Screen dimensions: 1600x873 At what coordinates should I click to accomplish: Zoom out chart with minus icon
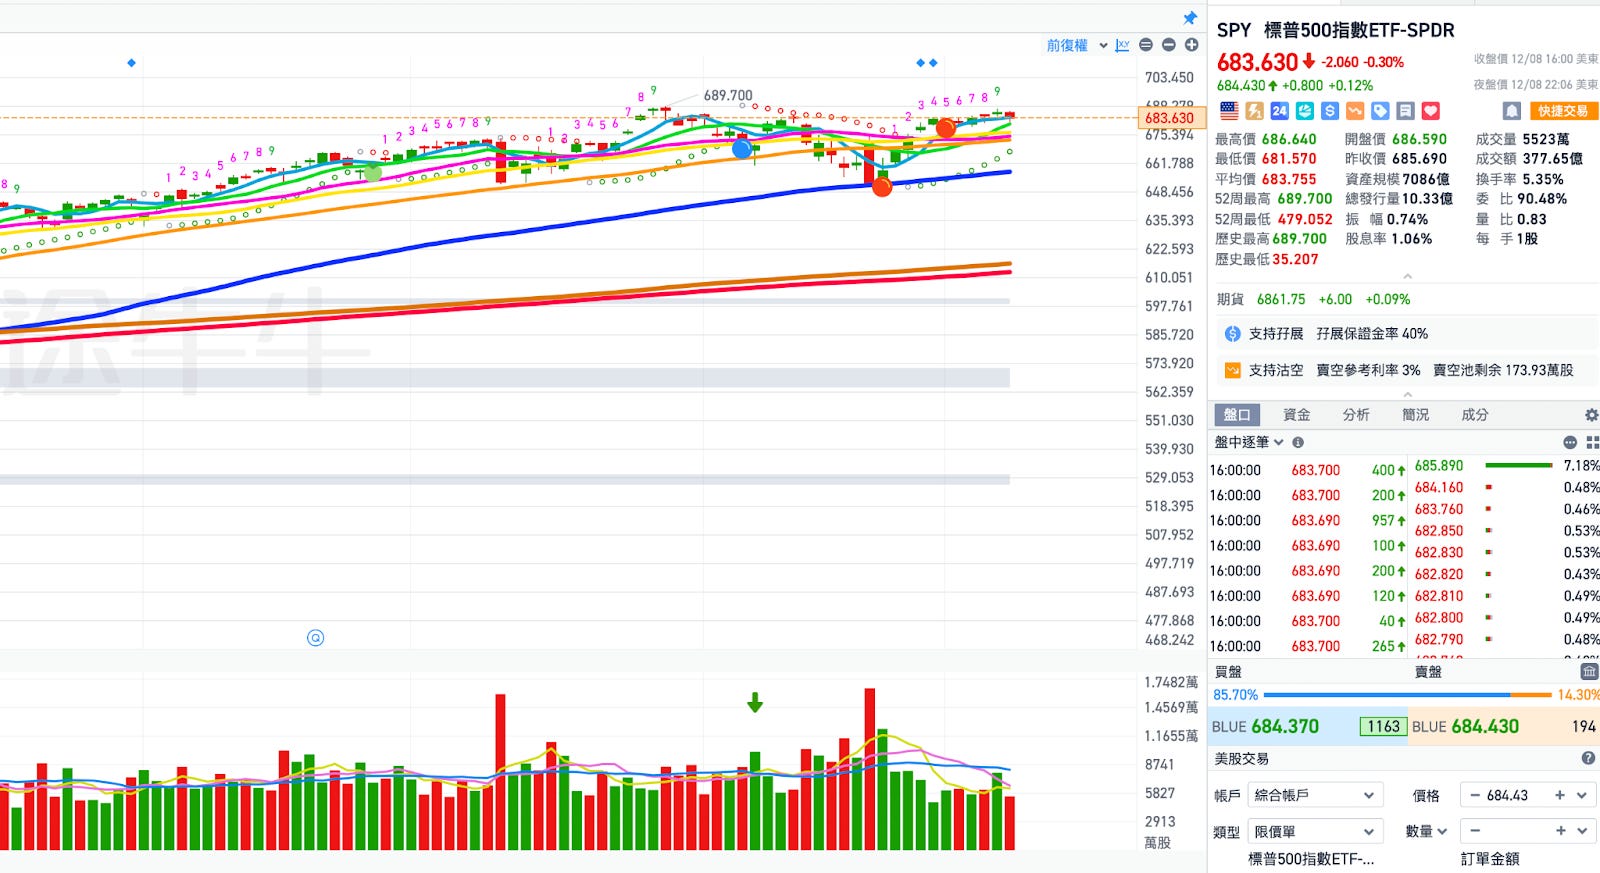click(1168, 45)
